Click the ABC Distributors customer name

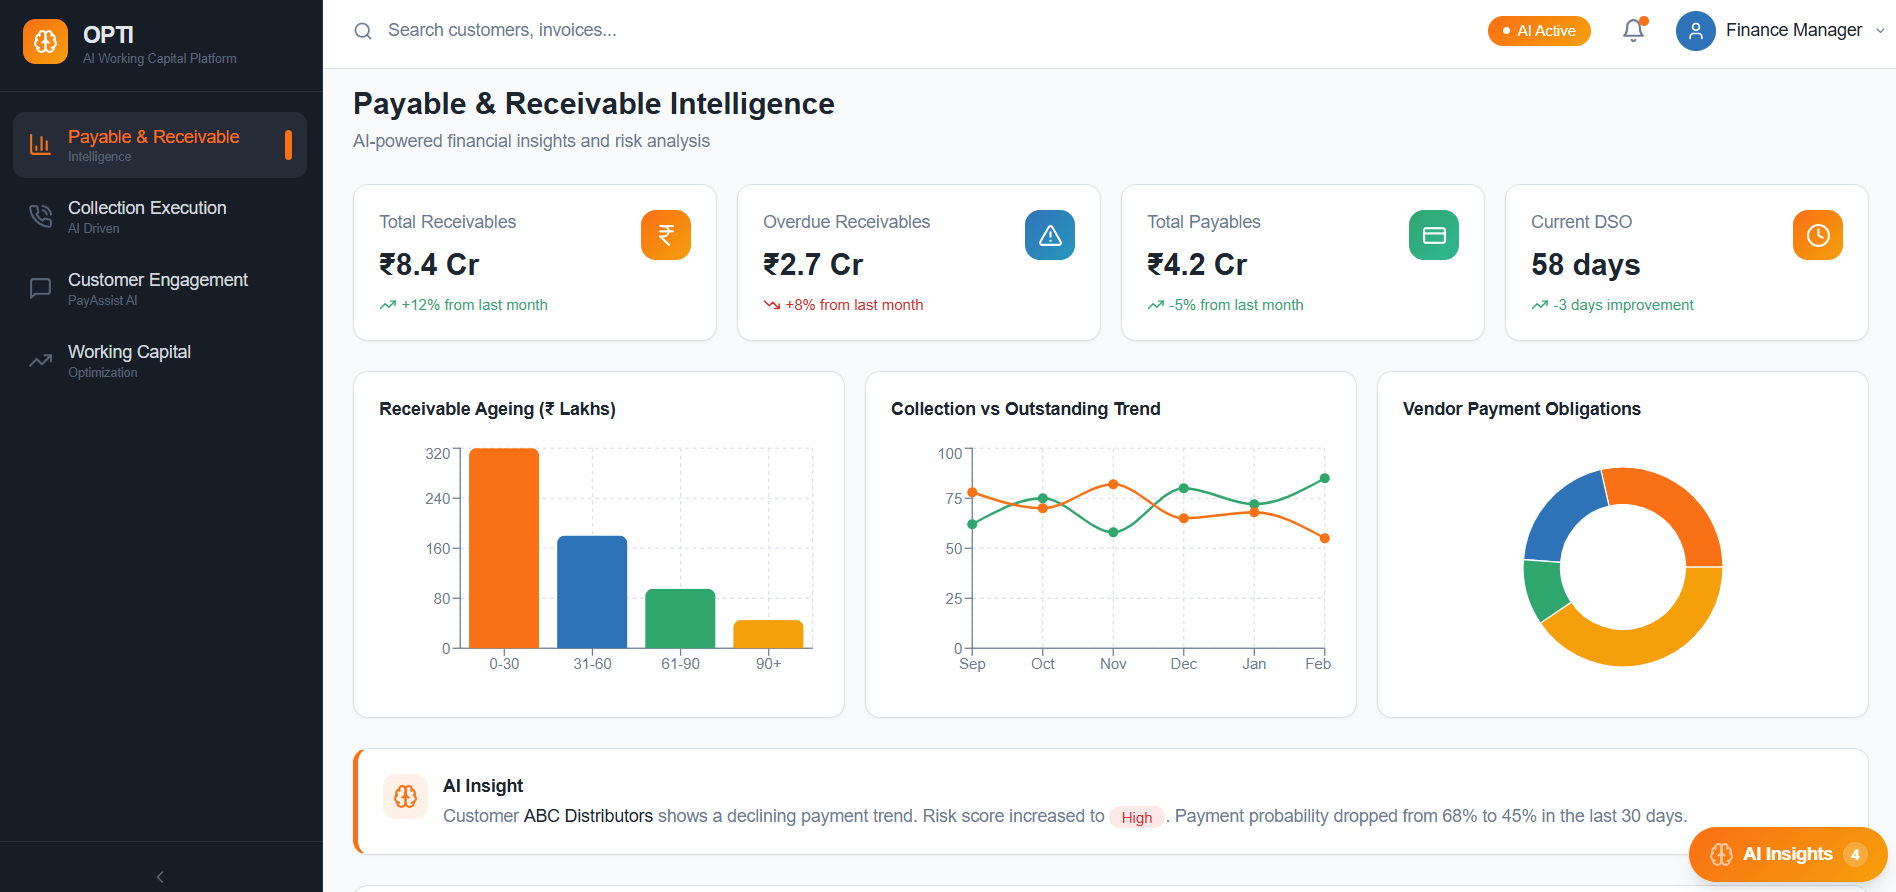point(588,816)
